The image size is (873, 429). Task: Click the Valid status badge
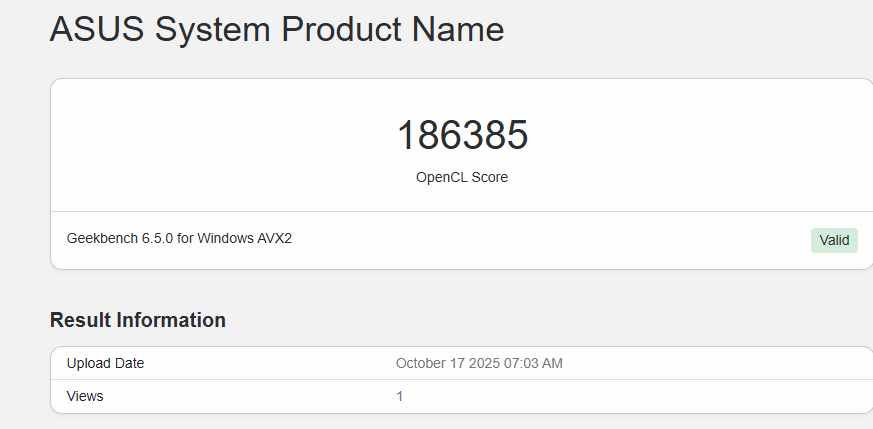pos(834,240)
